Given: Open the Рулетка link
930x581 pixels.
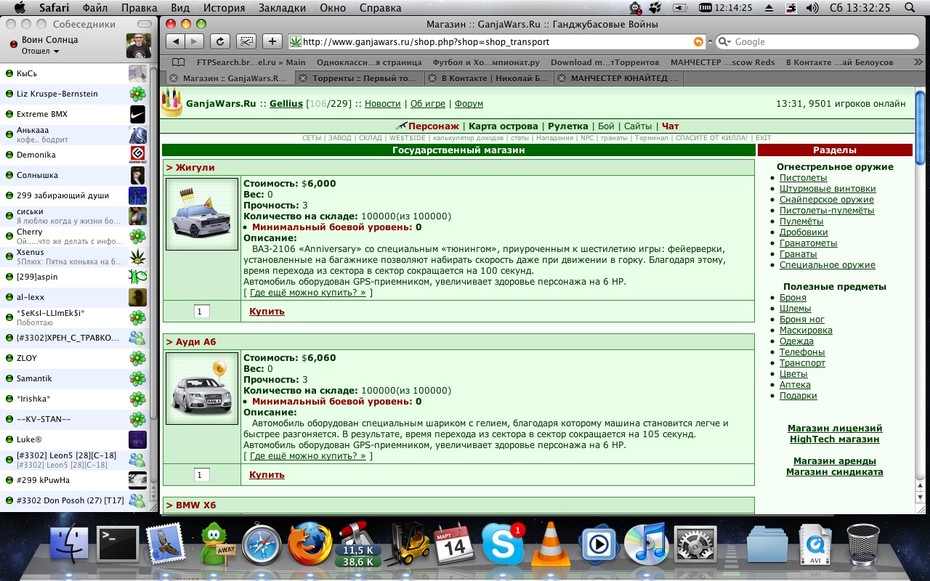Looking at the screenshot, I should [568, 126].
